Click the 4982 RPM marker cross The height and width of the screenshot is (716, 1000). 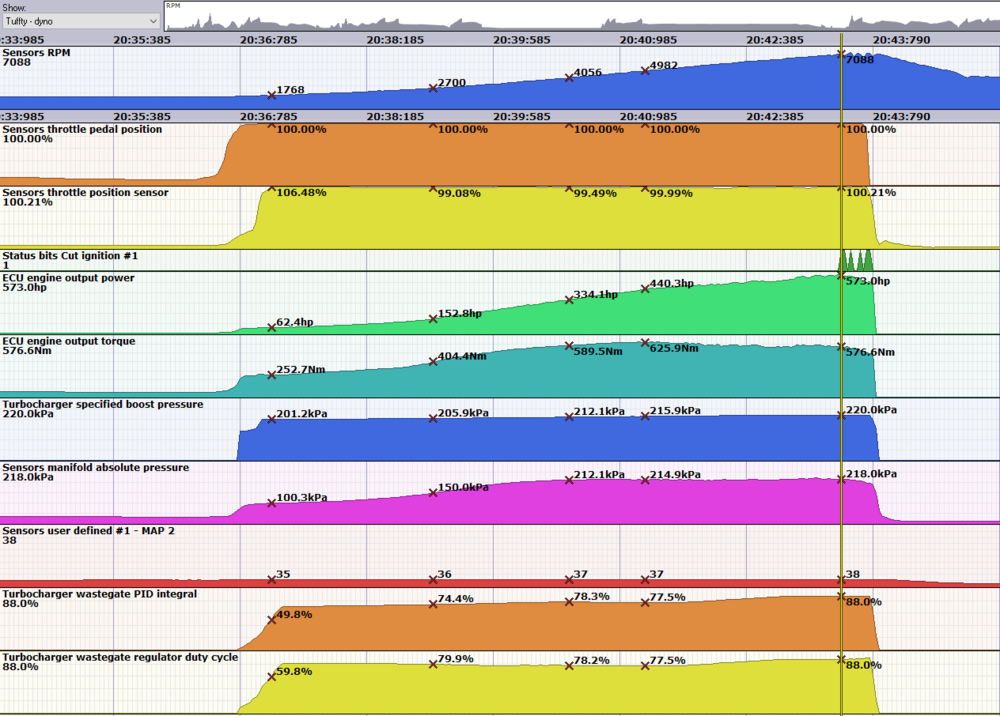click(x=645, y=71)
